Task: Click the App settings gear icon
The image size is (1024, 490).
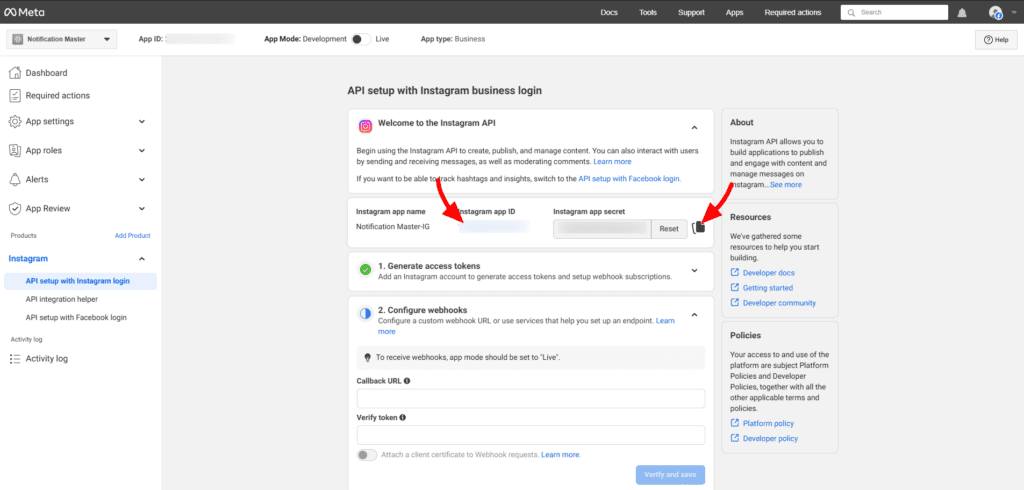Action: point(15,122)
